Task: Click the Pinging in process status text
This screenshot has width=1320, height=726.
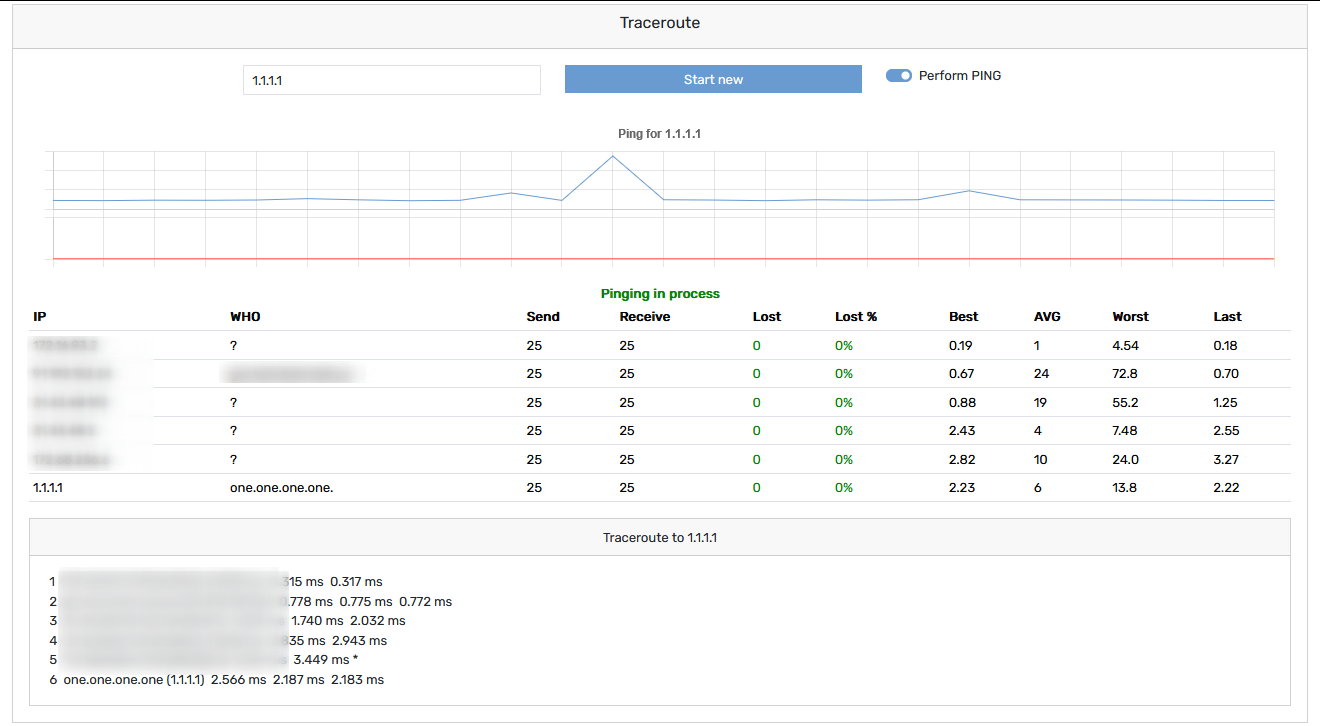Action: click(660, 294)
